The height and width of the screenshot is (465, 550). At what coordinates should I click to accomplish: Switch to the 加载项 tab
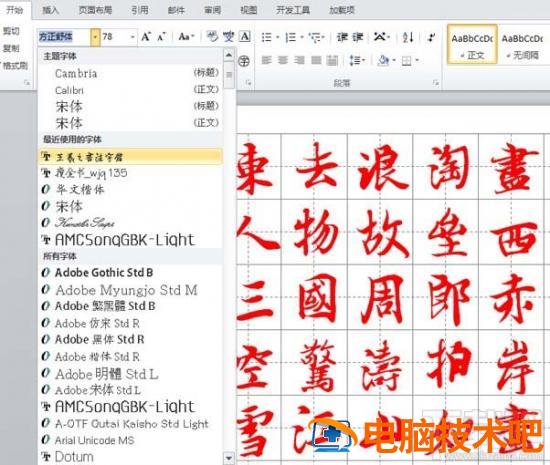click(x=342, y=10)
